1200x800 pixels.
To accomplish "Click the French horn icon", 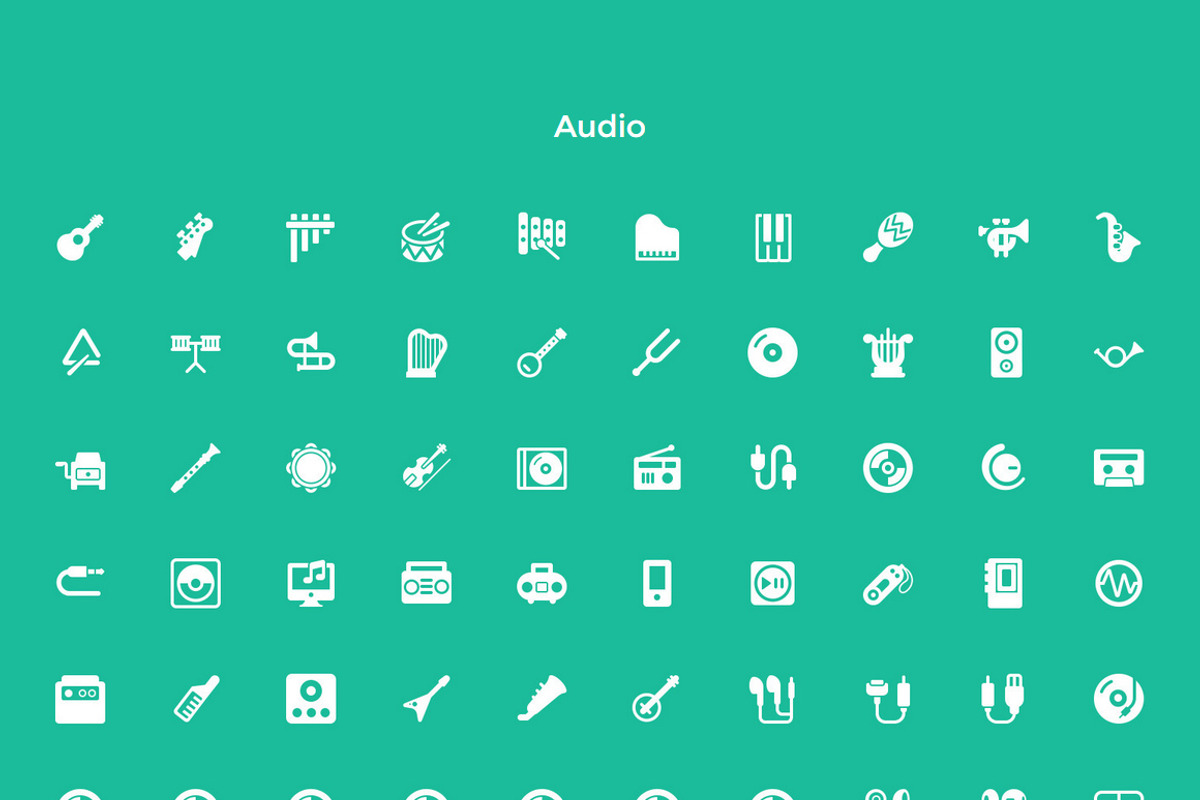I will (1118, 353).
